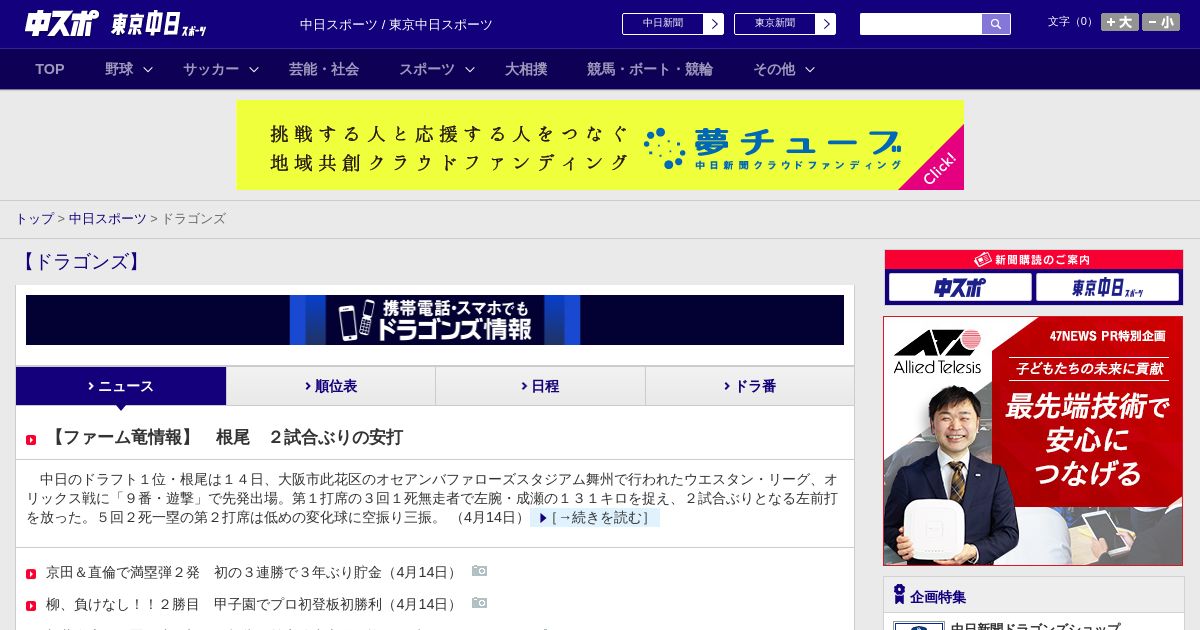Click the 中スポ subscription logo in sidebar

point(960,287)
